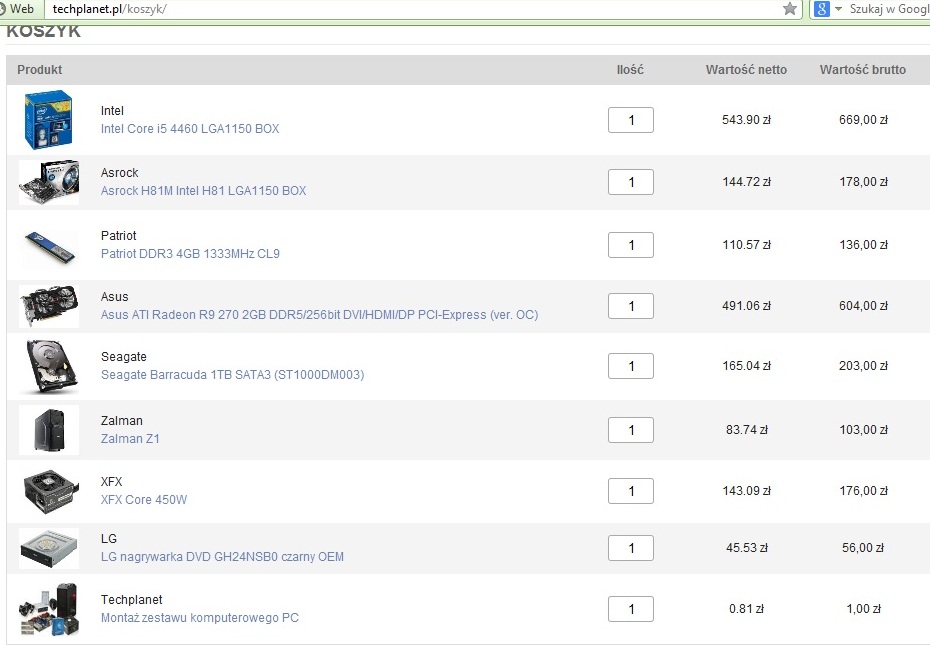This screenshot has width=930, height=645.
Task: Open the Intel Core i5 processor box thumbnail
Action: click(x=49, y=120)
